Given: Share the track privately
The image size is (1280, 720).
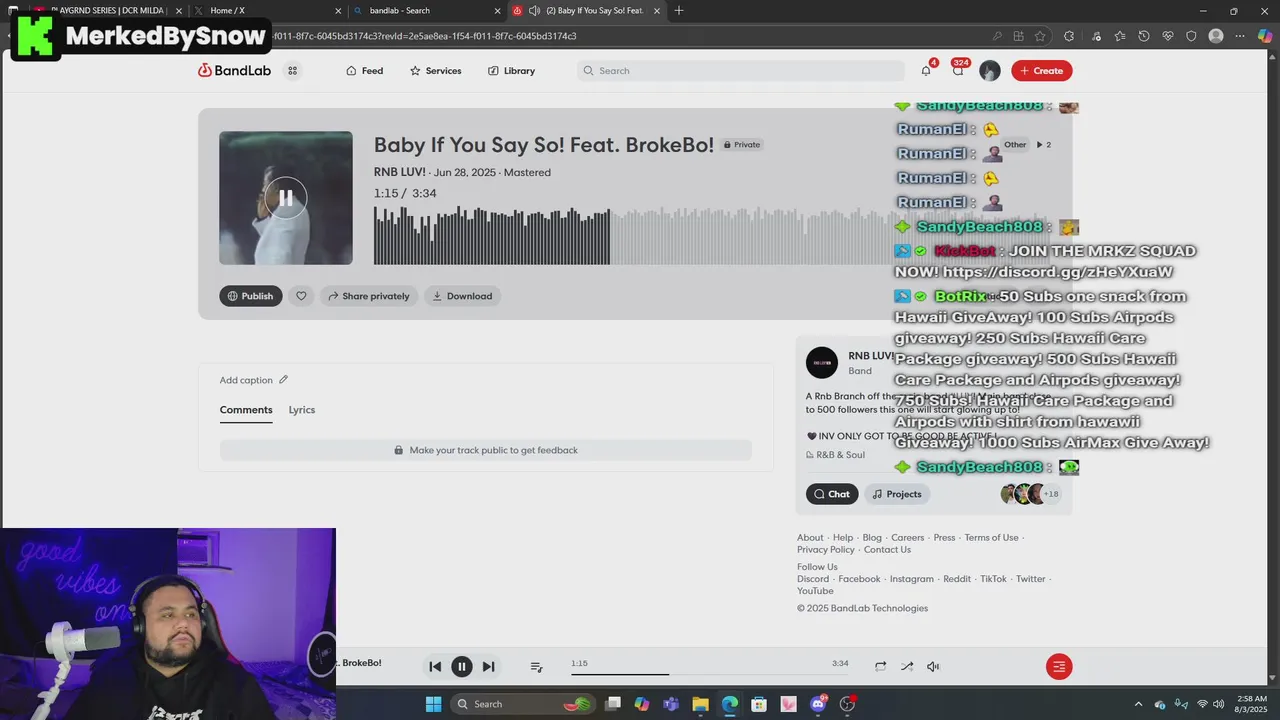Looking at the screenshot, I should 369,296.
